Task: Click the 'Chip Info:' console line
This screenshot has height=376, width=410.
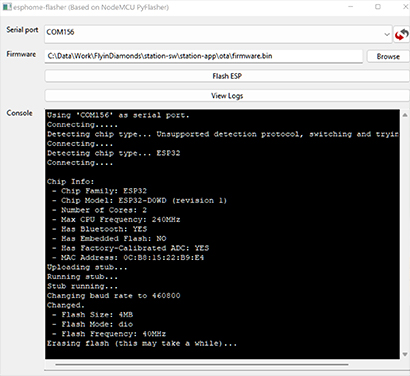Action: pos(70,182)
